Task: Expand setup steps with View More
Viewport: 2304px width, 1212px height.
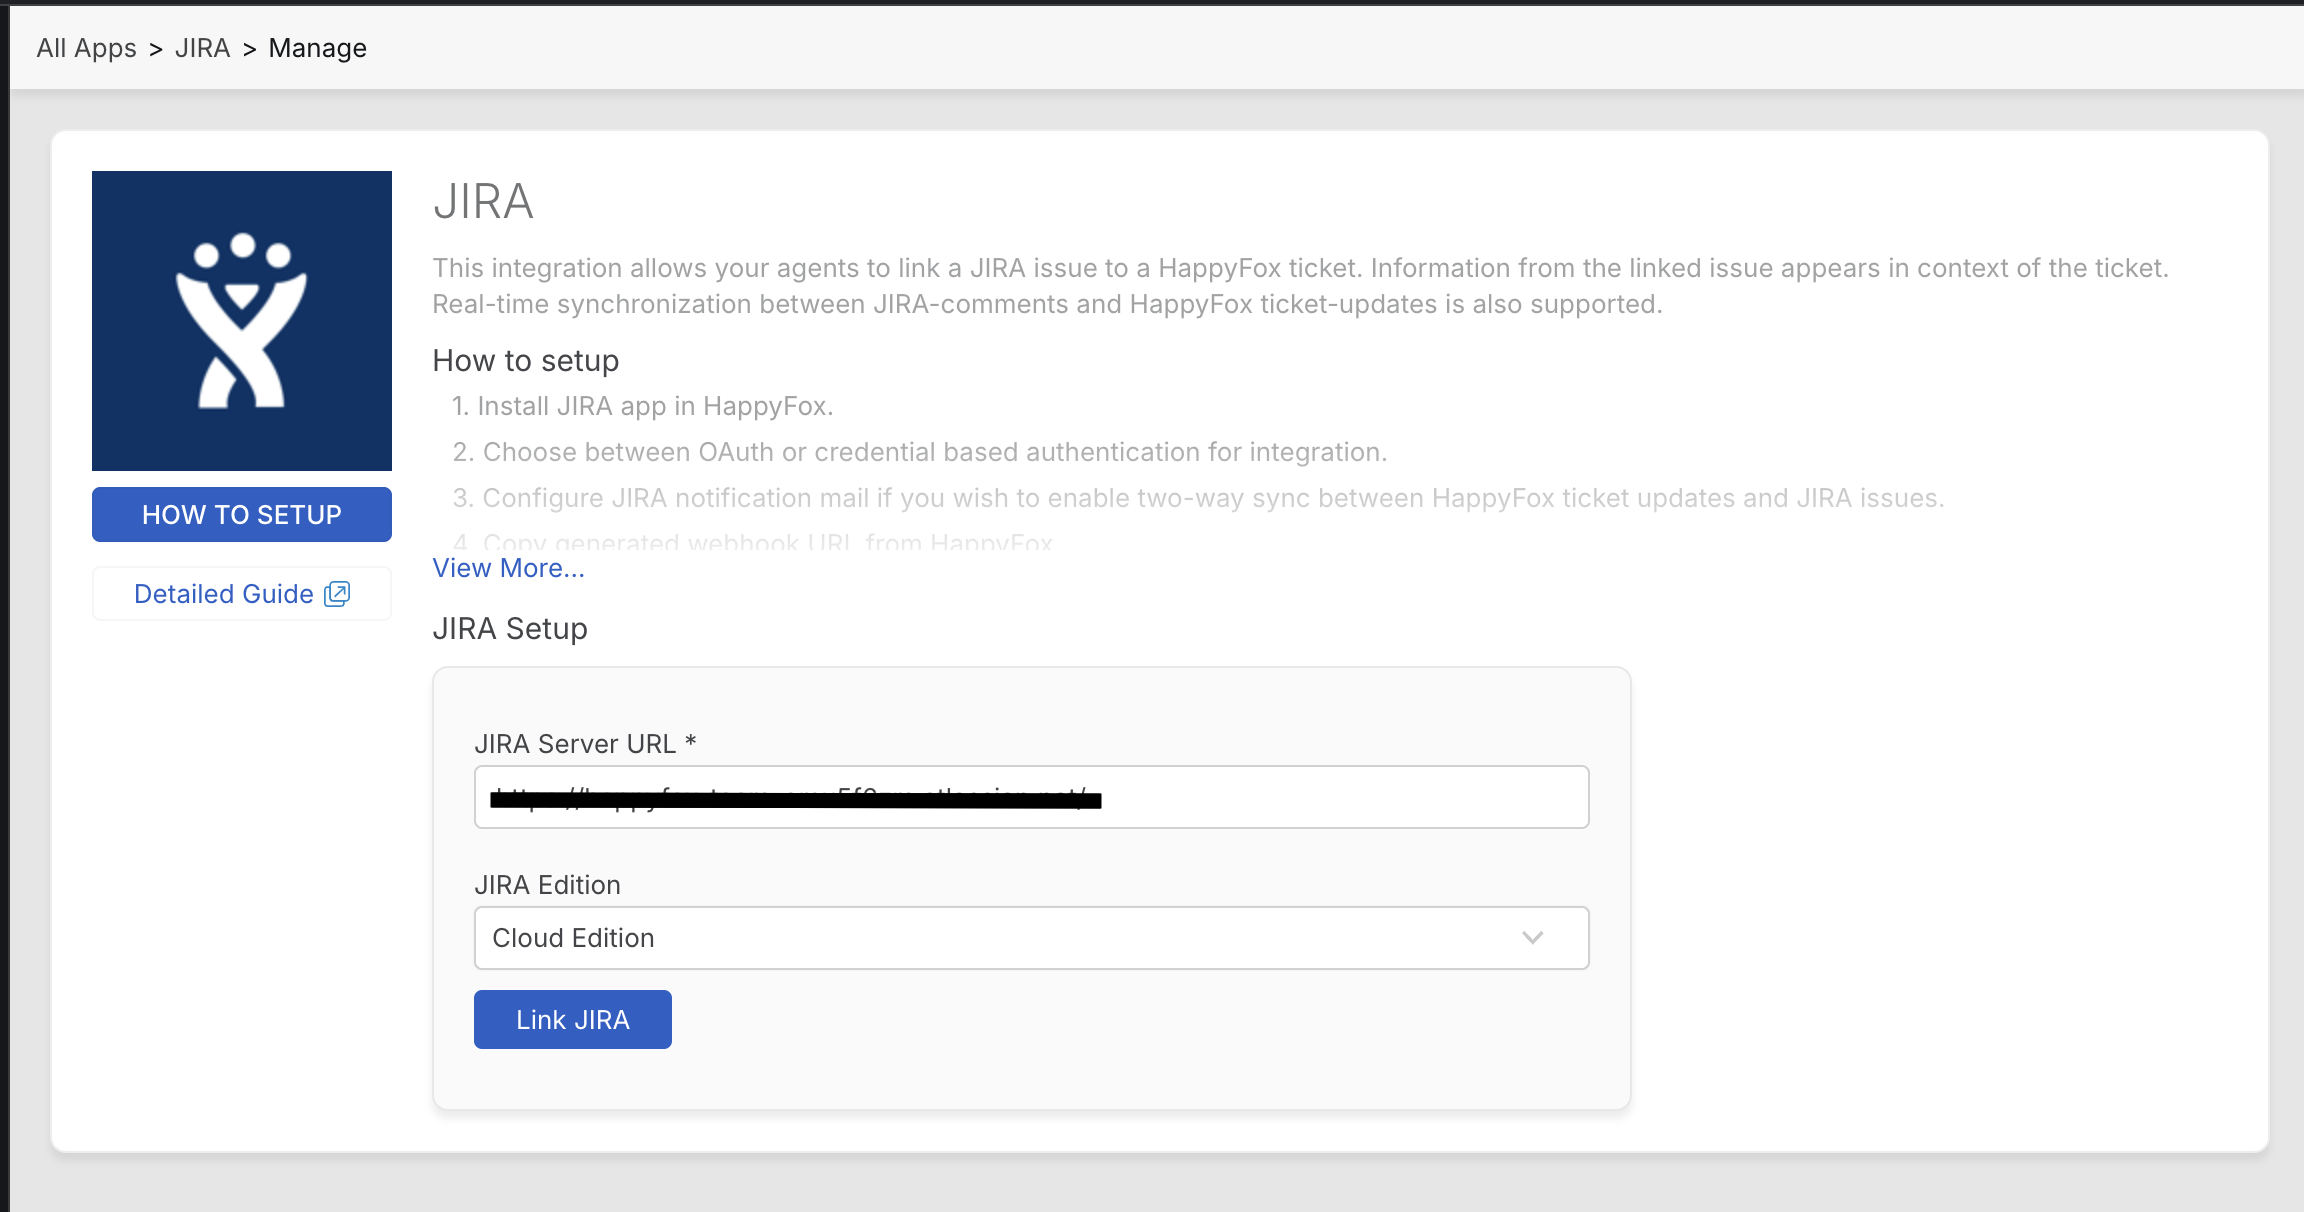Action: click(508, 568)
